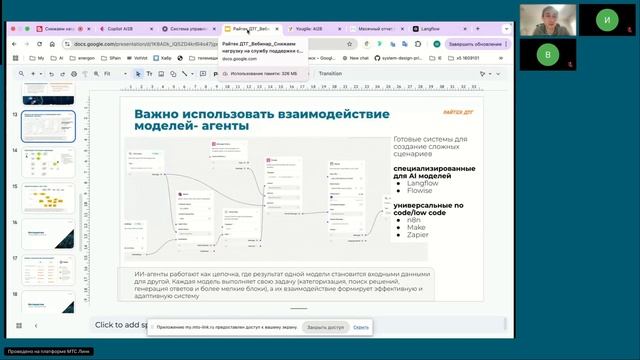Open the Хабр bookmark
The width and height of the screenshot is (640, 360).
coord(162,58)
